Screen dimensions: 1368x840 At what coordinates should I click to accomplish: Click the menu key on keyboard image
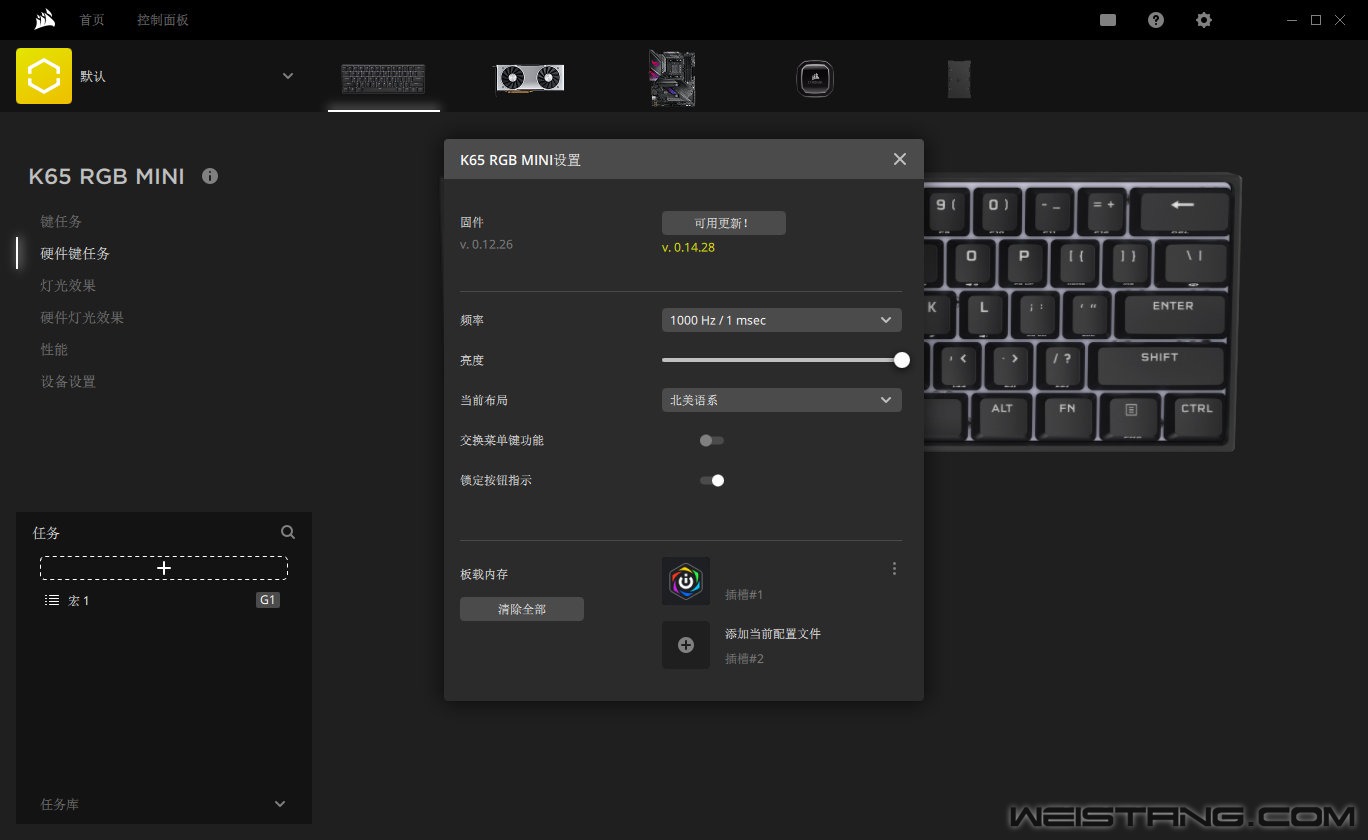[1132, 415]
